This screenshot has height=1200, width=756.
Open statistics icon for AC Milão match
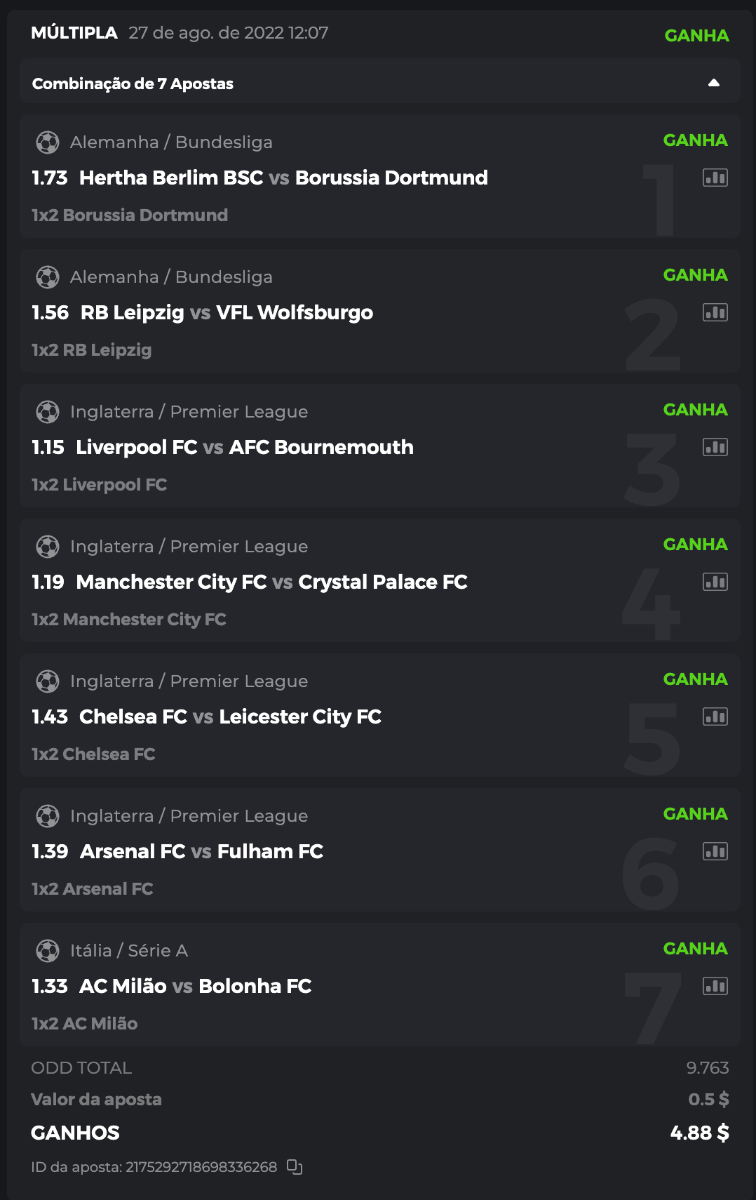point(715,986)
